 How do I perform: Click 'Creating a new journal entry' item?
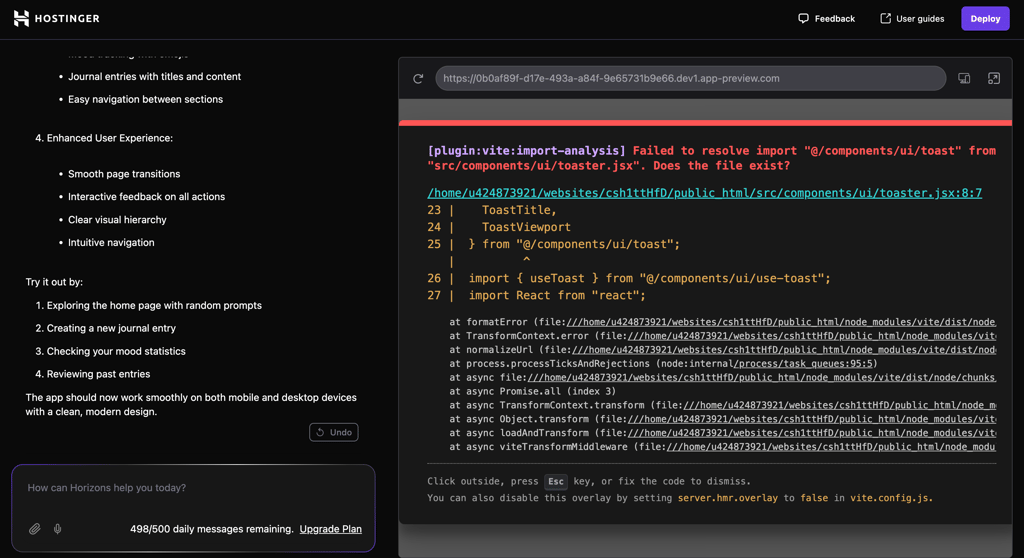[x=111, y=328]
